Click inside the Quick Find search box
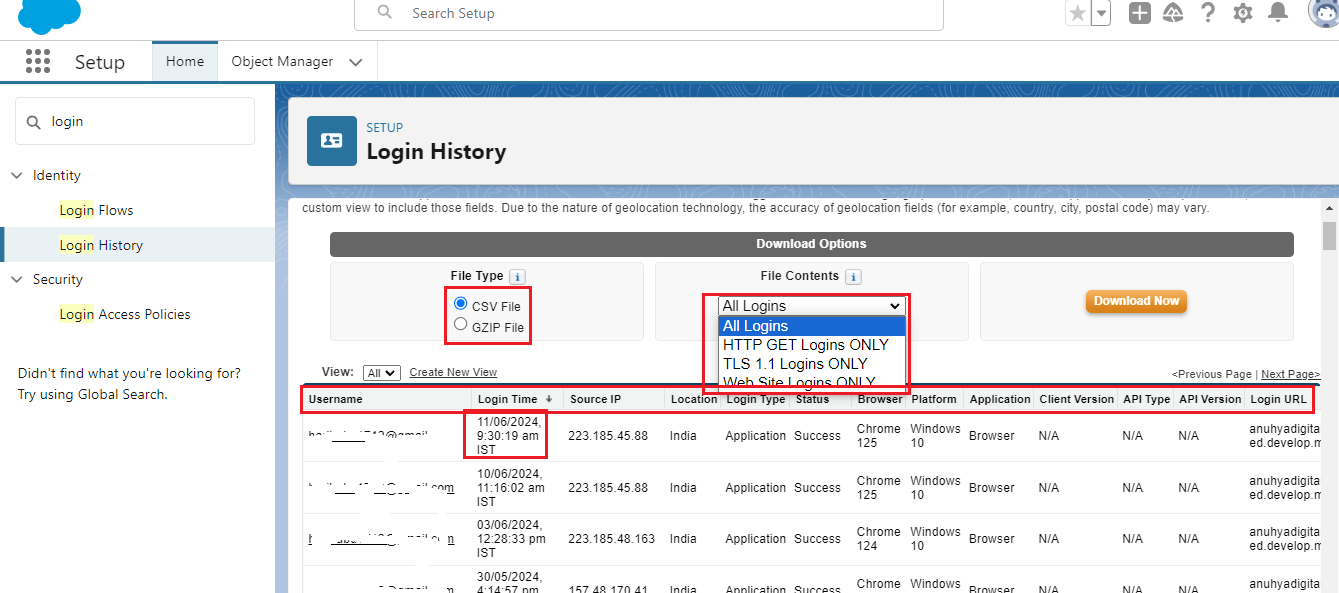Screen dimensions: 1339x593 (134, 120)
